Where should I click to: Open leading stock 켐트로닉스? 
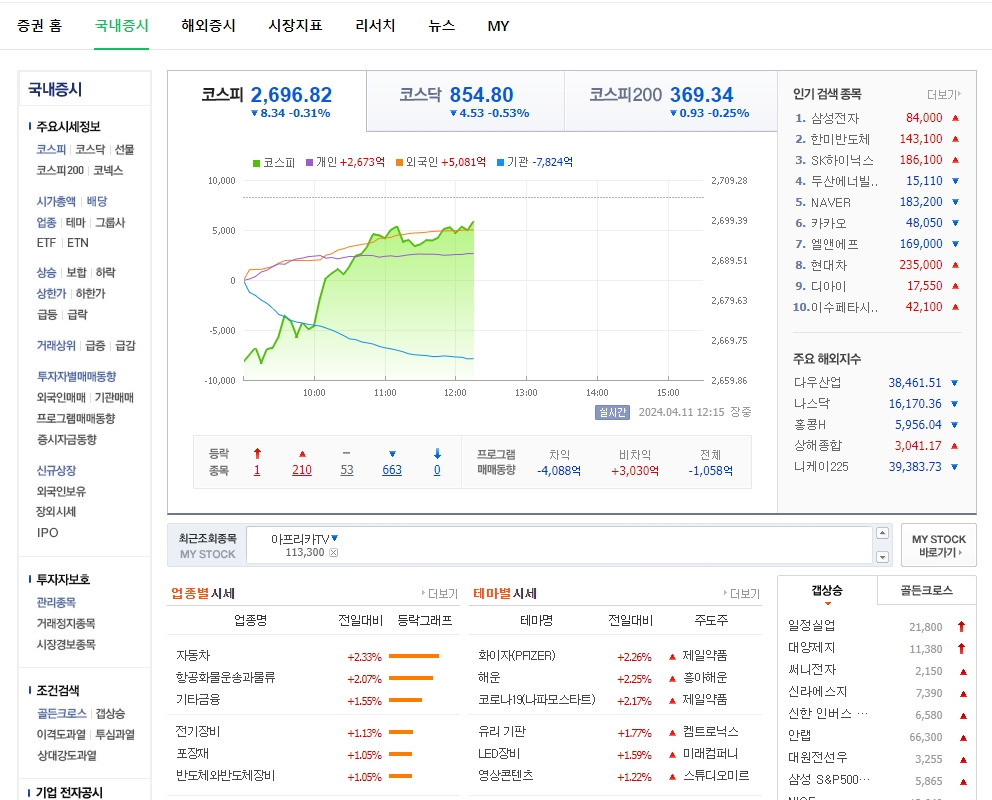710,732
